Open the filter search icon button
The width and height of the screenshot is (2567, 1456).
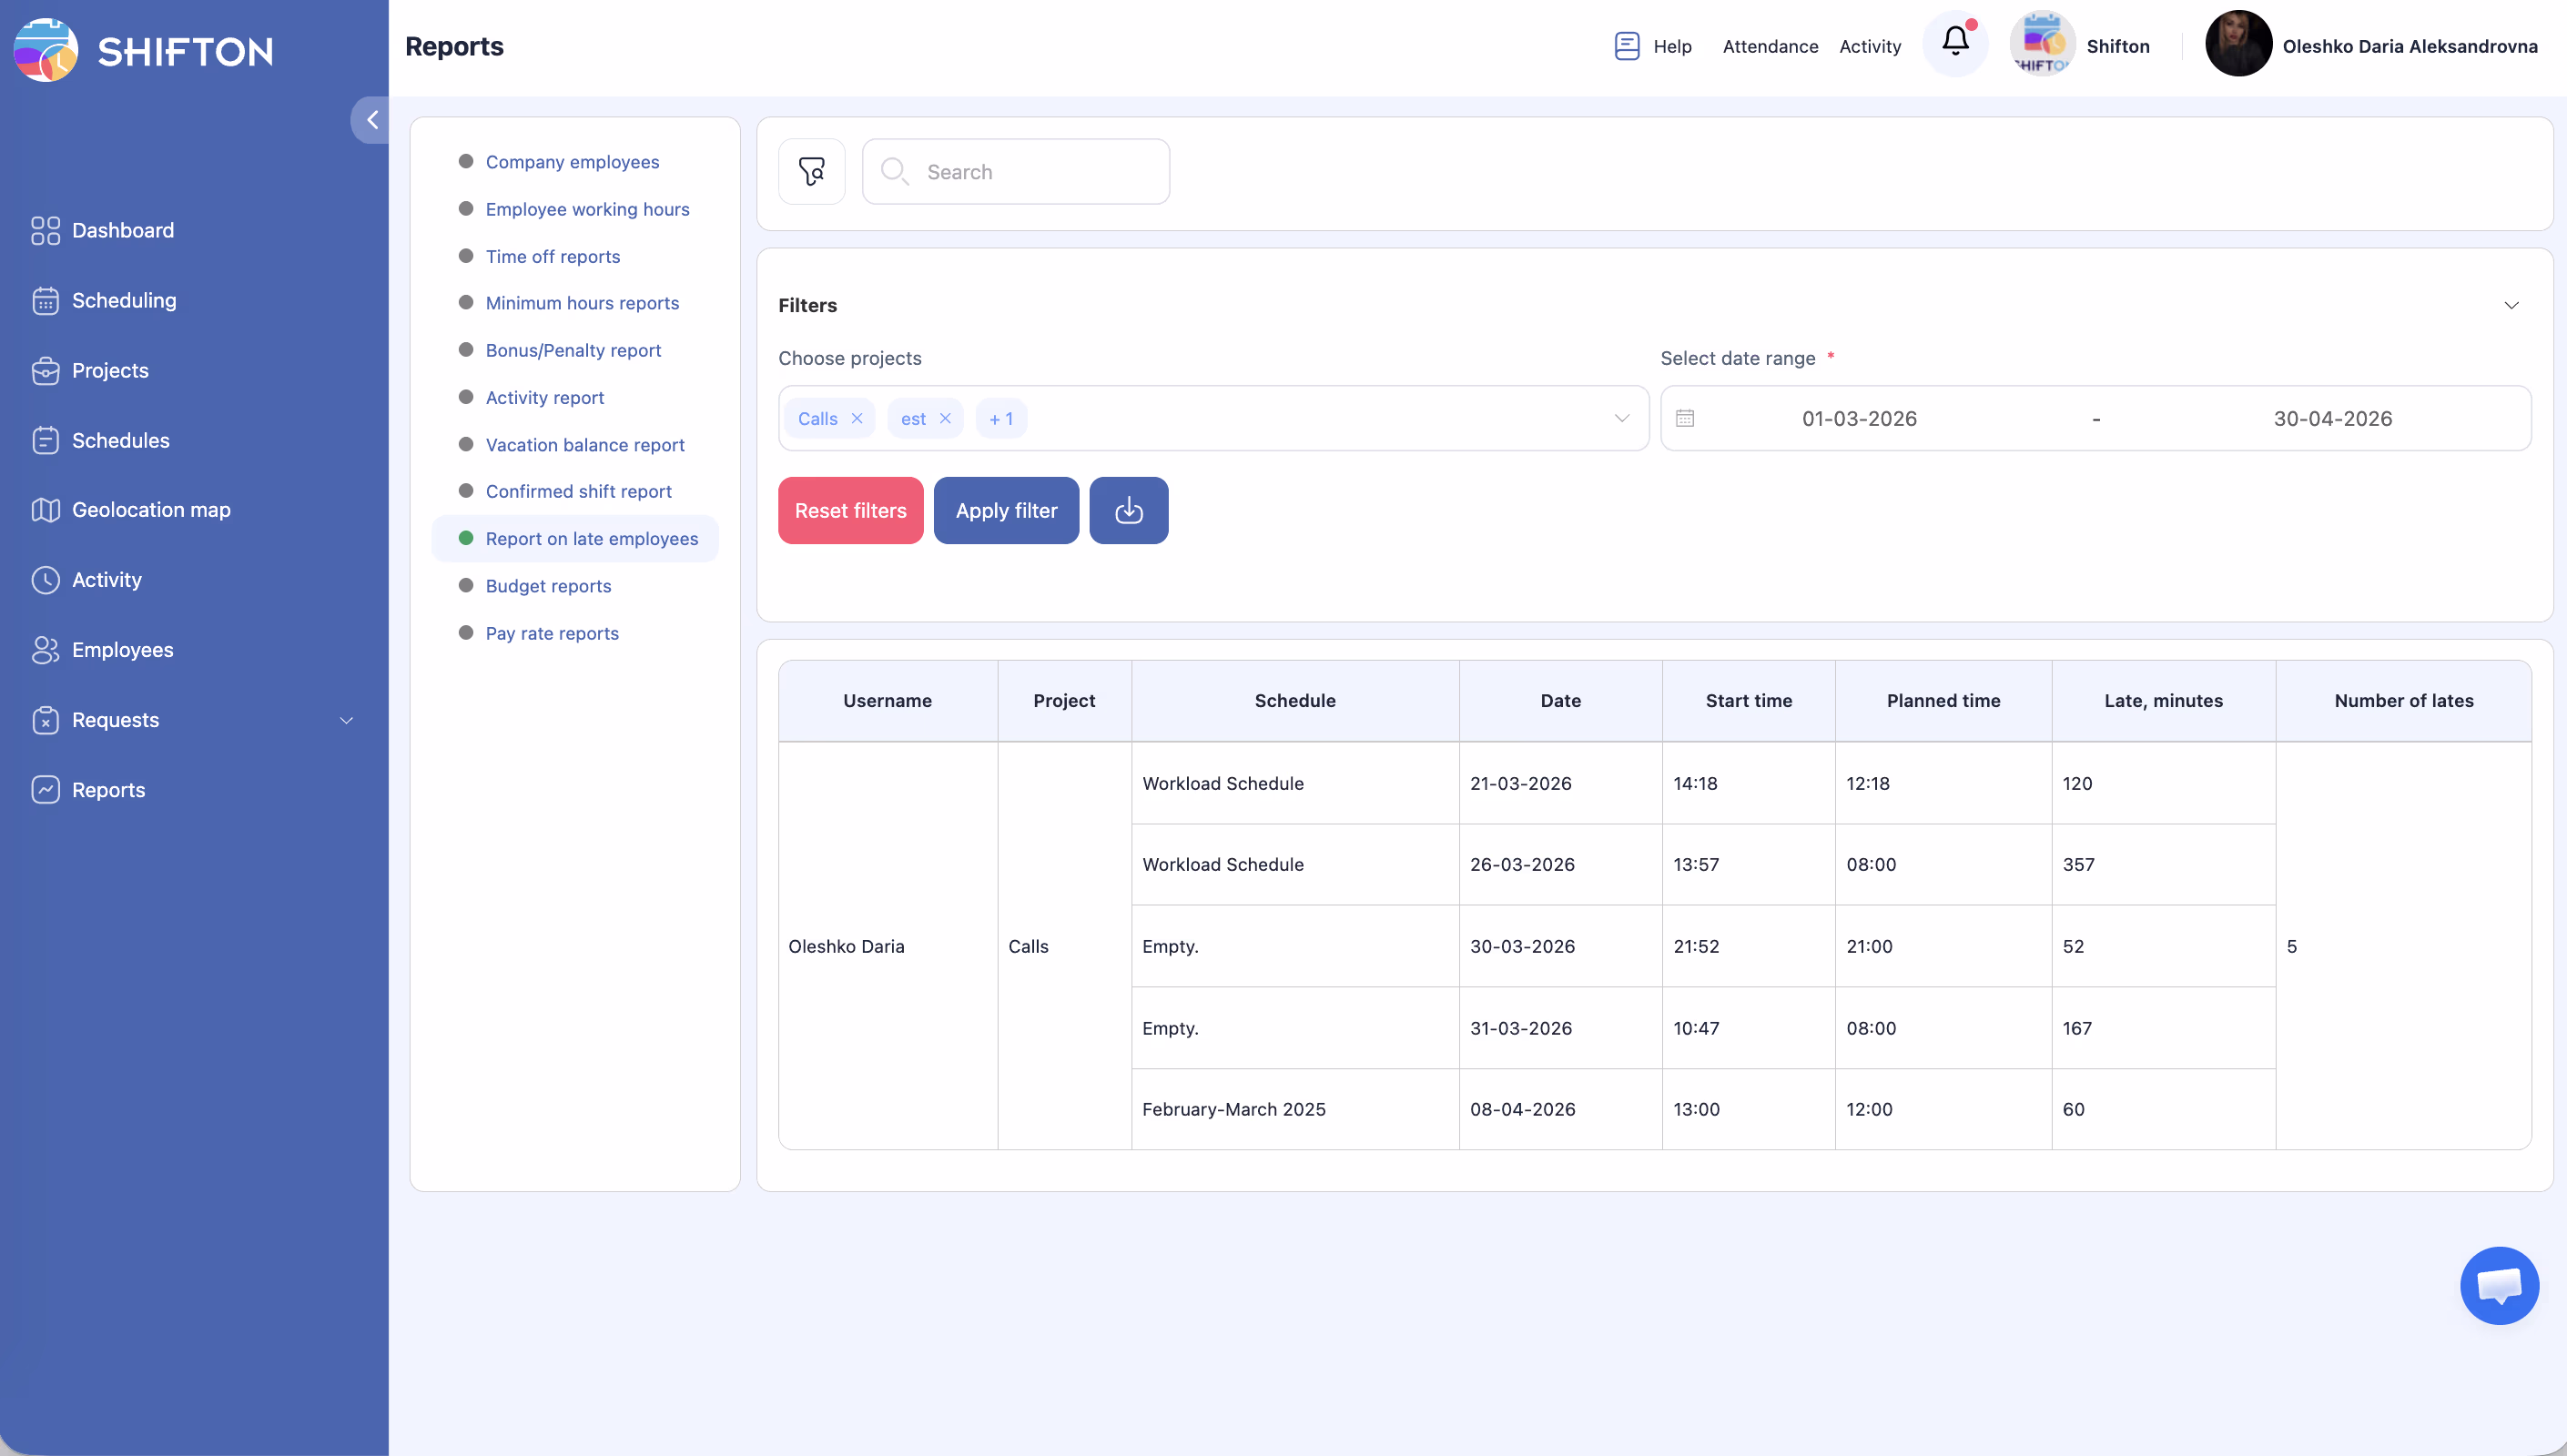pyautogui.click(x=811, y=172)
